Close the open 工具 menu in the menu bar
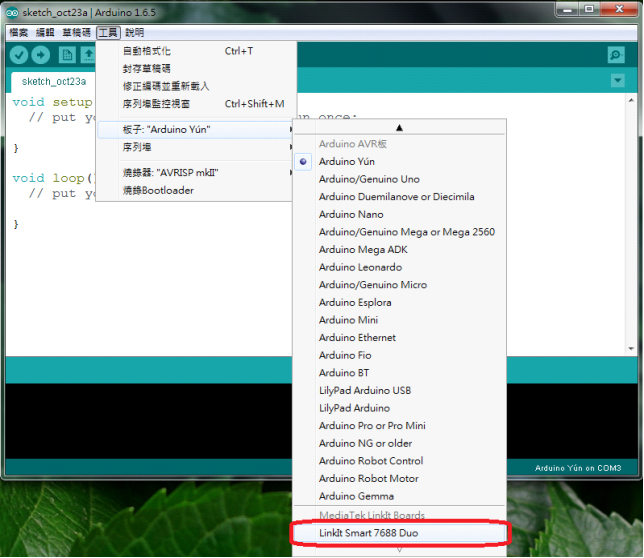 point(108,32)
